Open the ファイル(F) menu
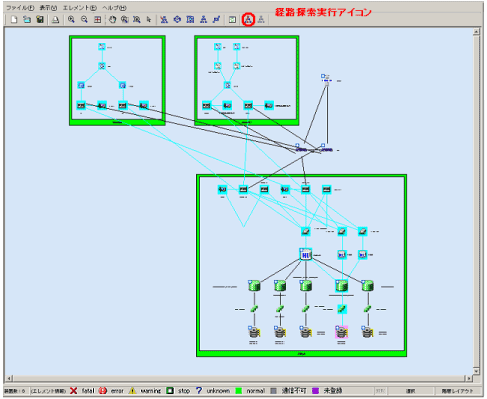The width and height of the screenshot is (487, 399). [x=20, y=8]
